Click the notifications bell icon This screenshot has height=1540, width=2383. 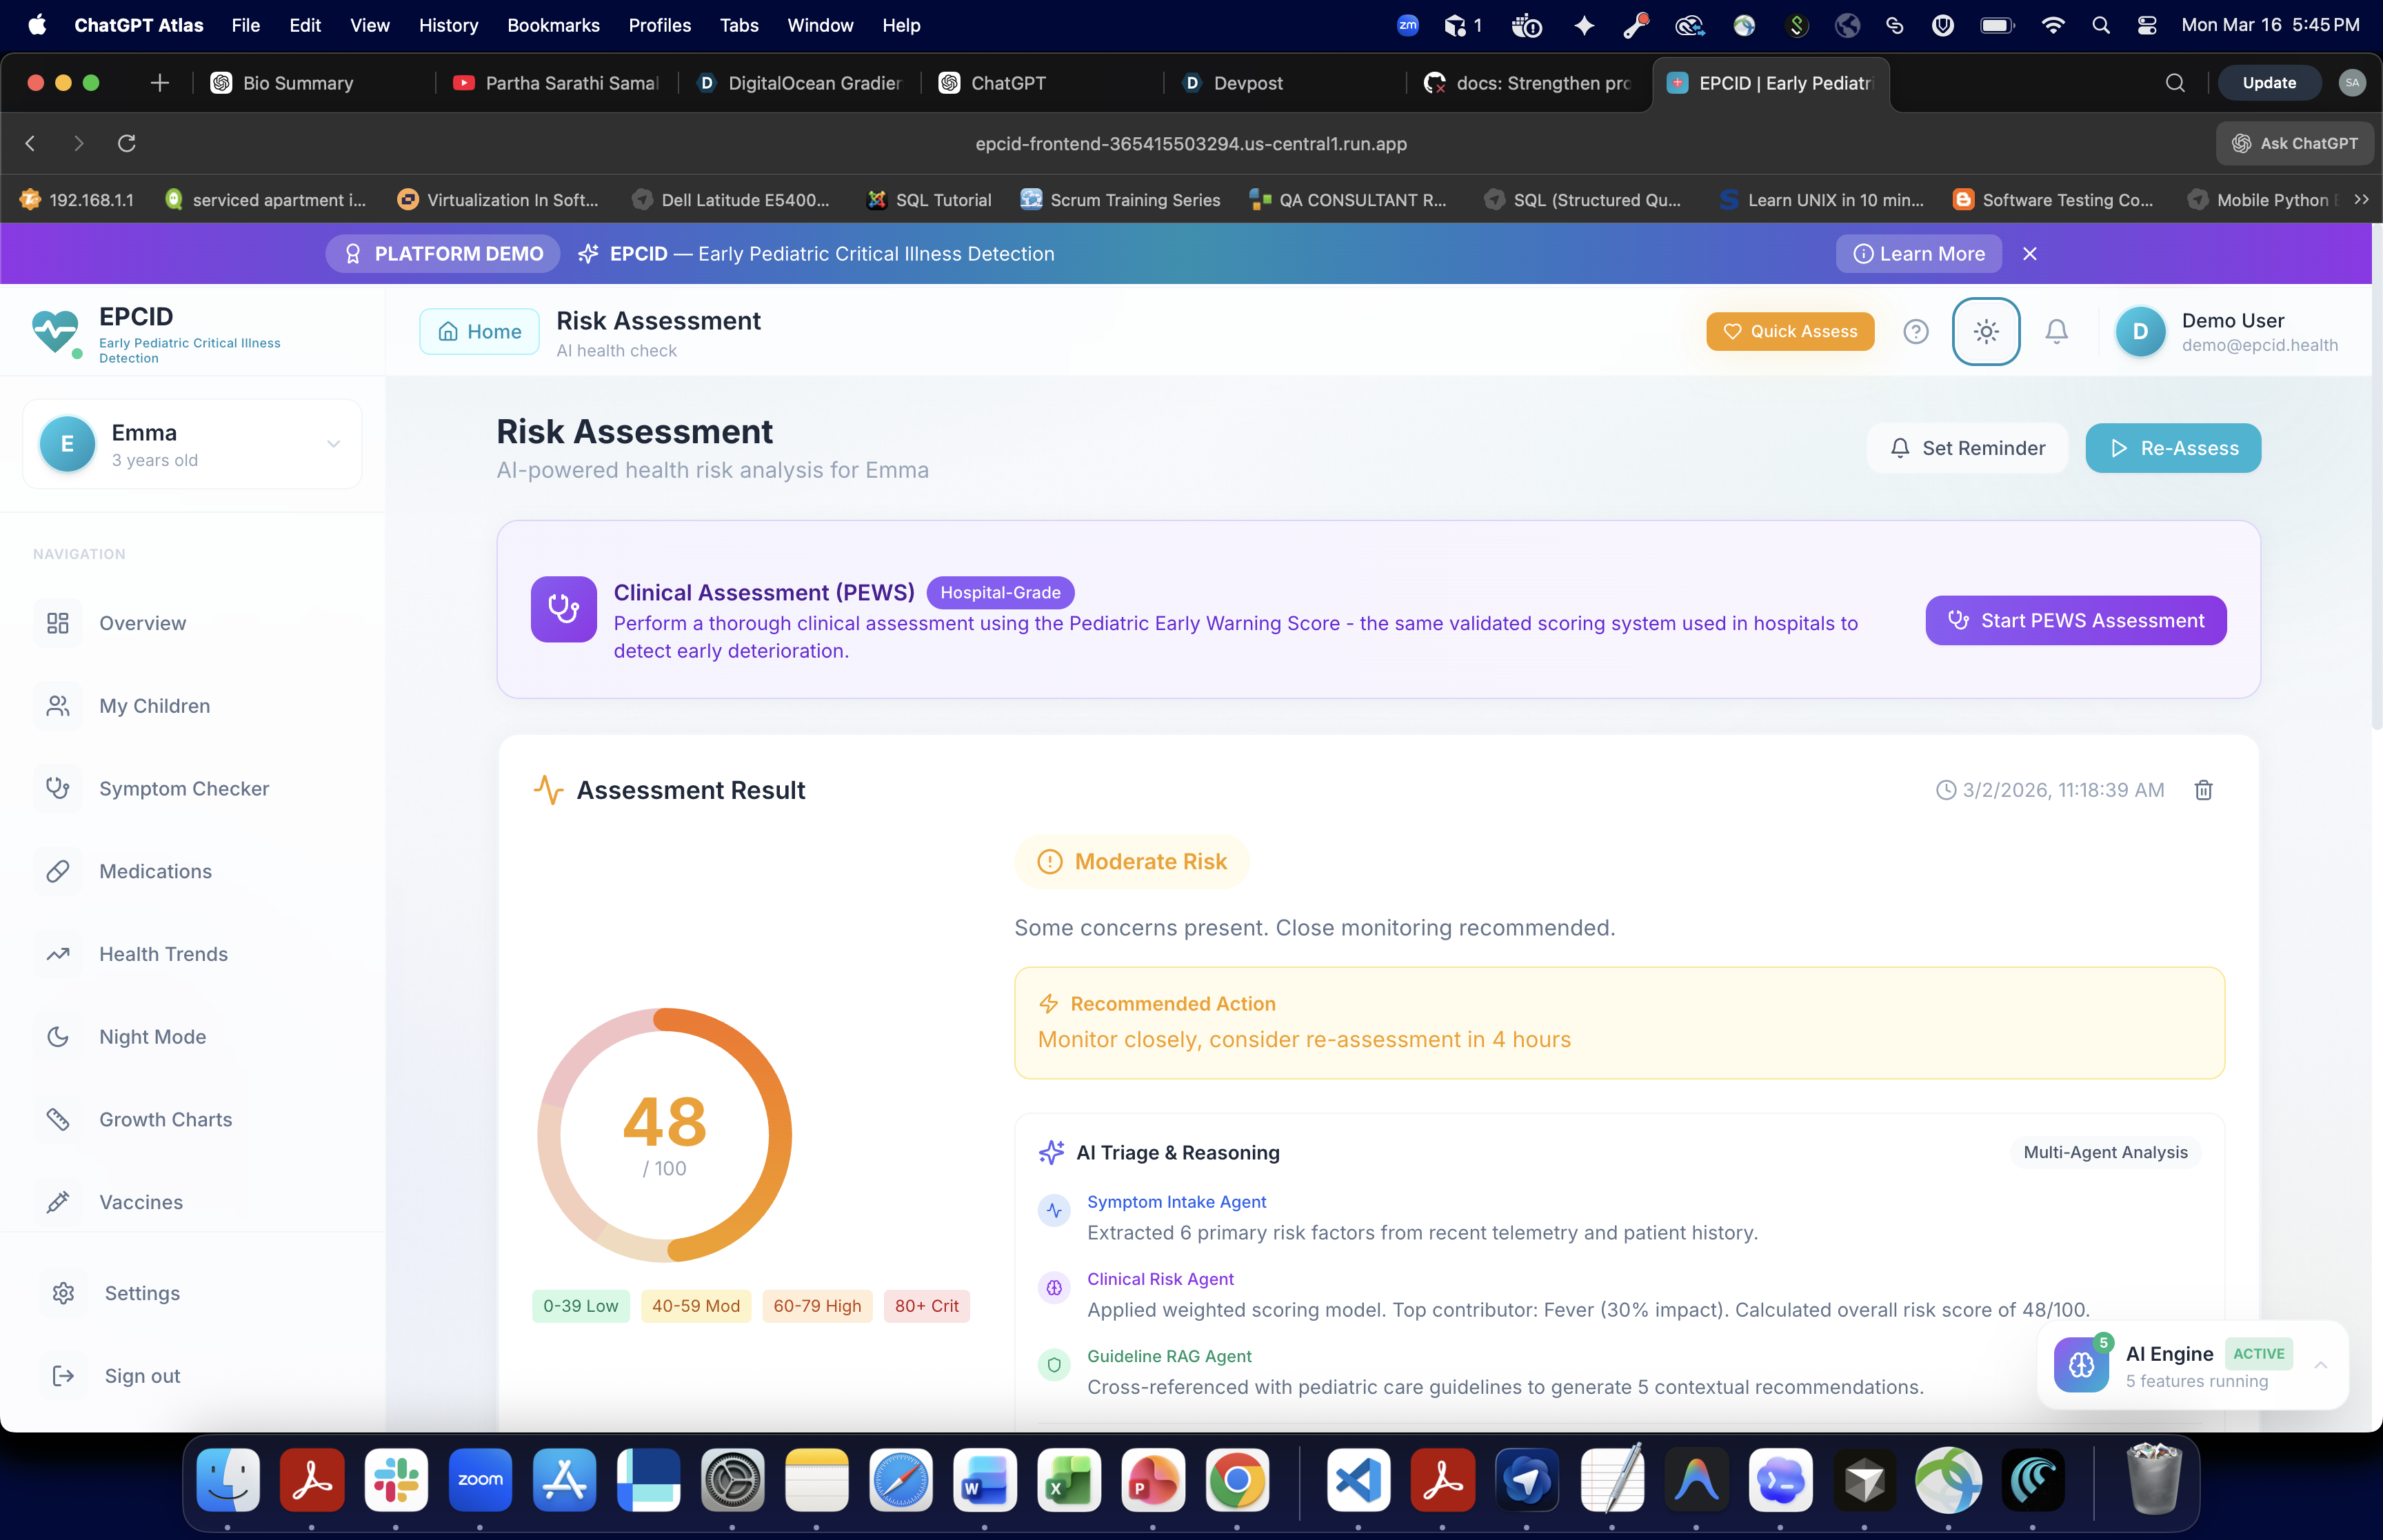point(2056,331)
